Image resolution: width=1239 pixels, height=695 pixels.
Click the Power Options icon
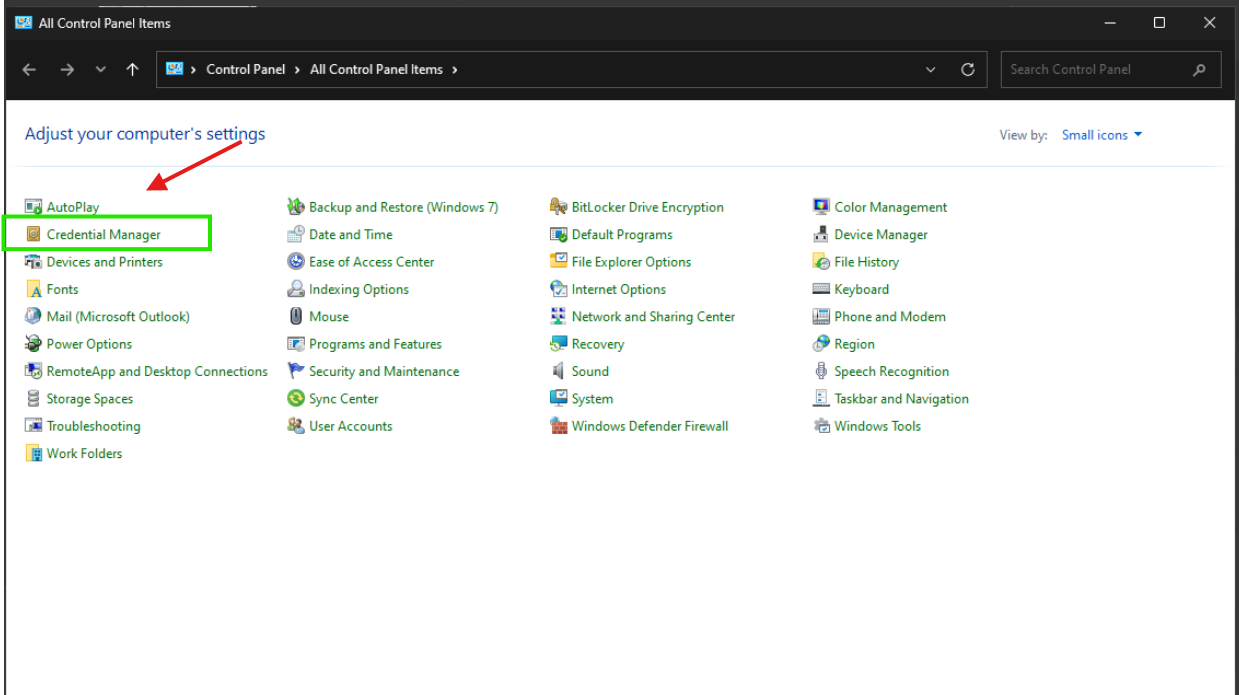pyautogui.click(x=33, y=344)
